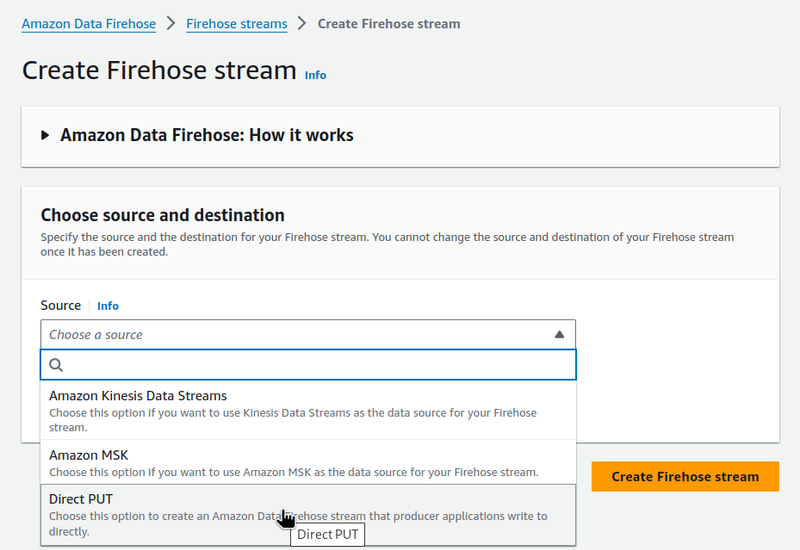Click the dropdown caret arrow icon
The image size is (800, 550).
559,335
